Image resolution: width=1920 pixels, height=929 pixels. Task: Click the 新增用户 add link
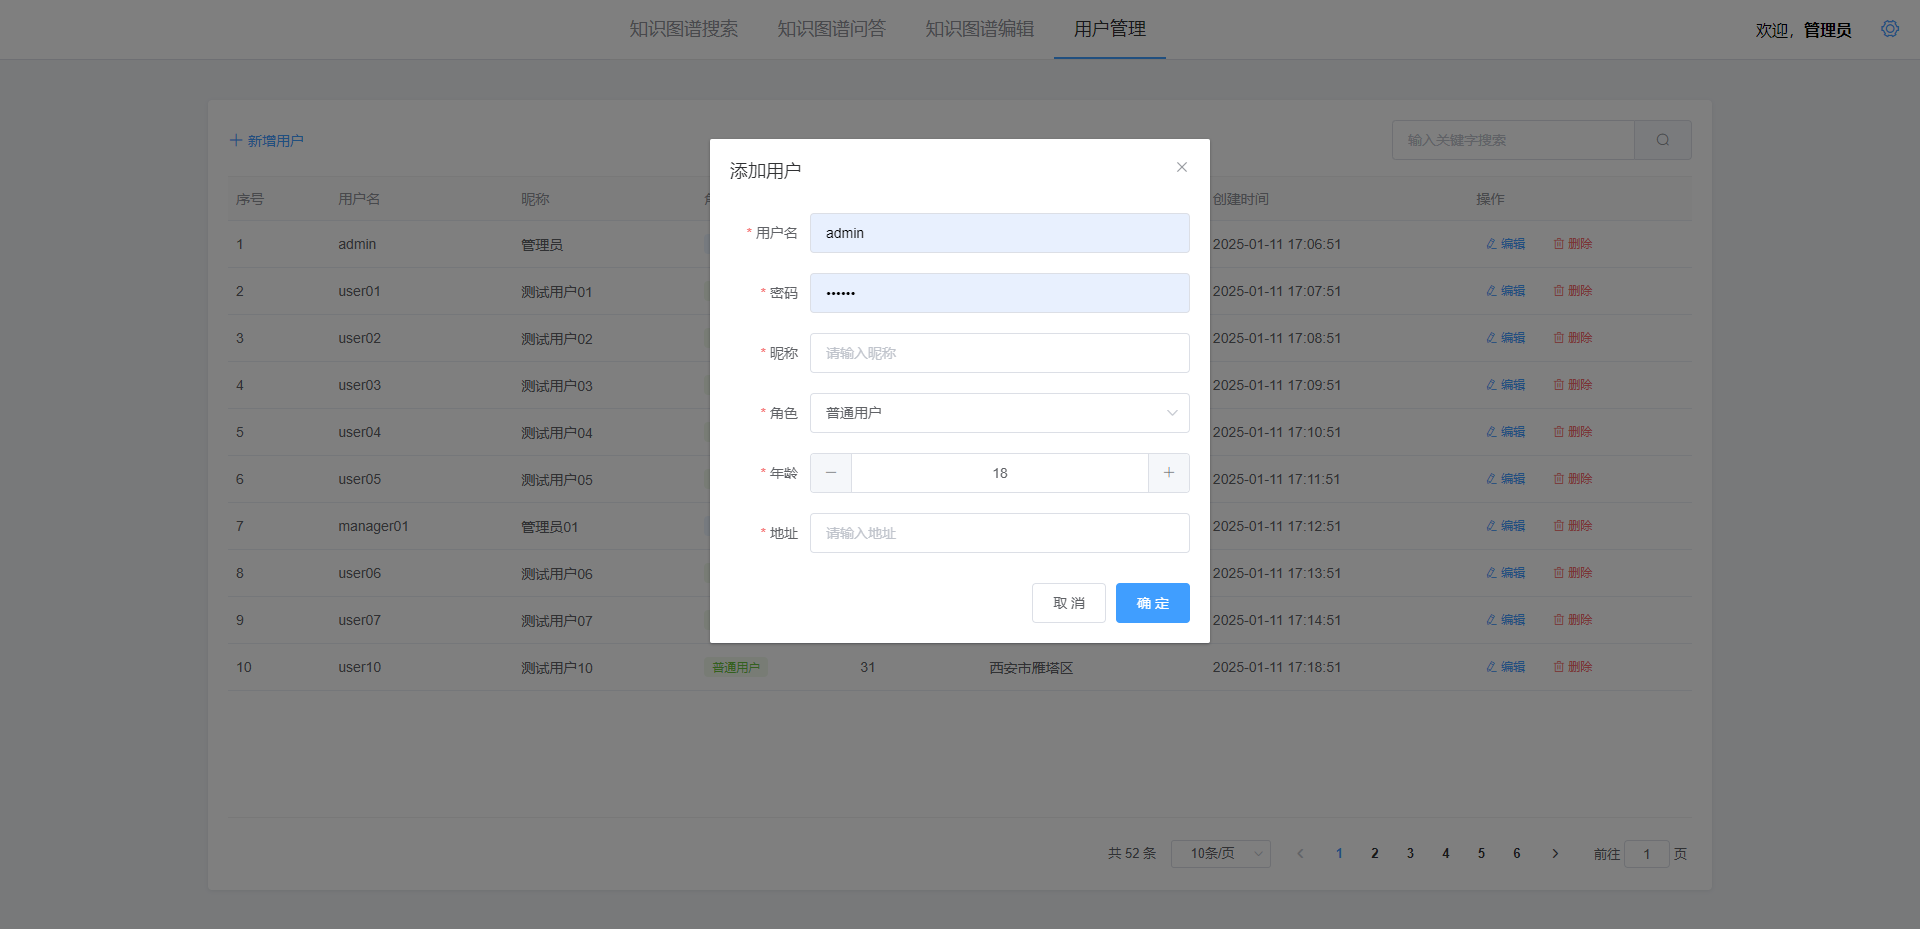point(267,141)
